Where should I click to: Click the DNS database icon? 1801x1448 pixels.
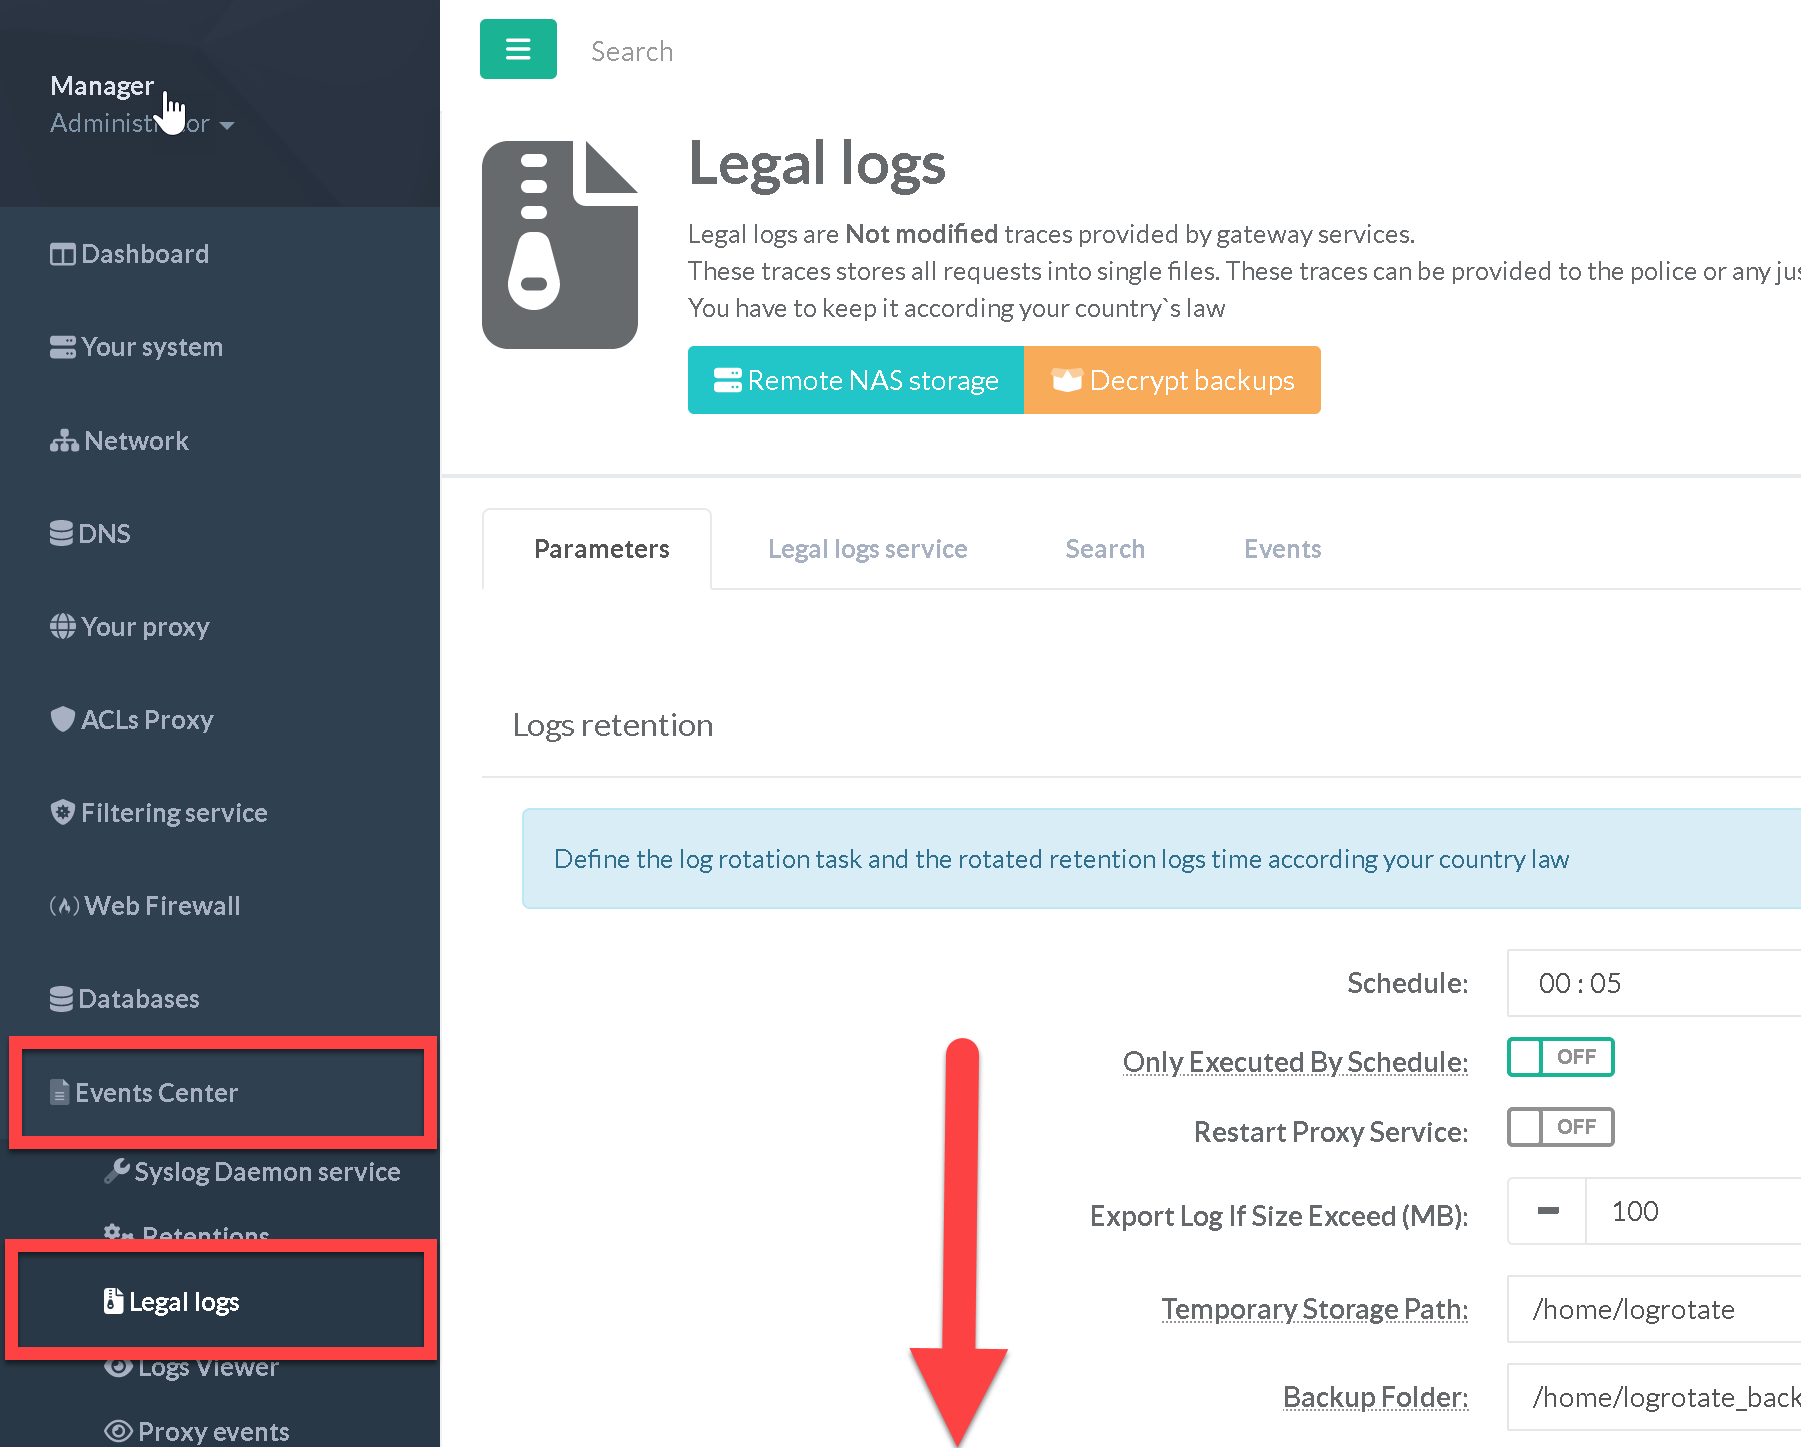[61, 534]
